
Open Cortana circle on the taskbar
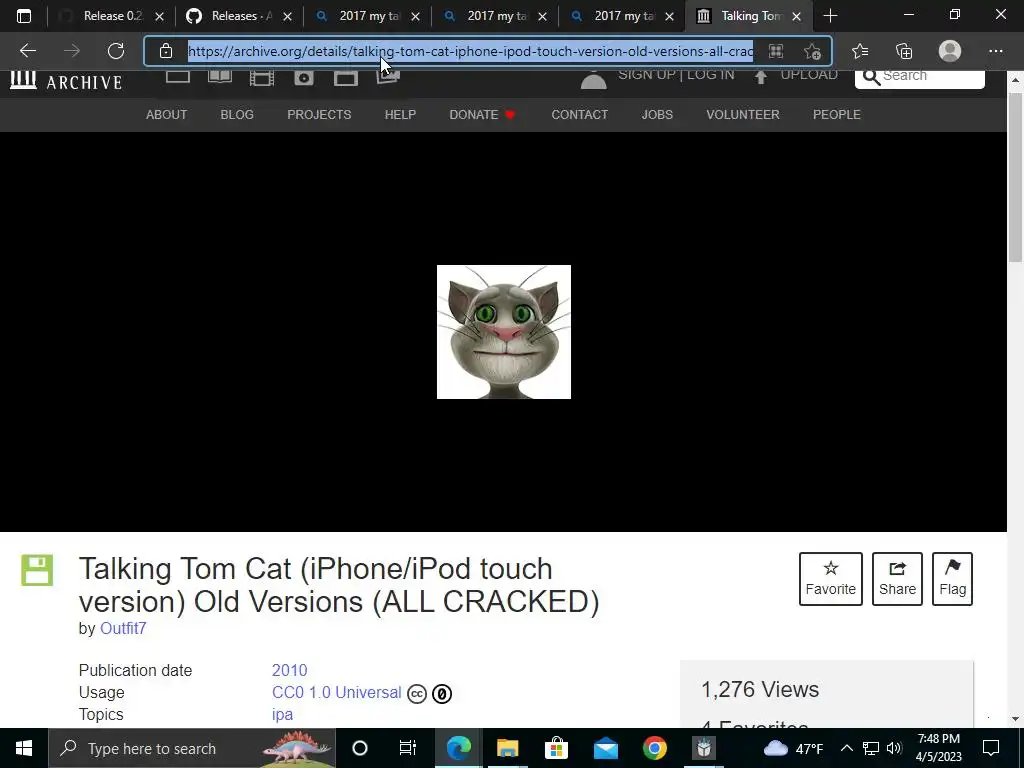coord(360,748)
